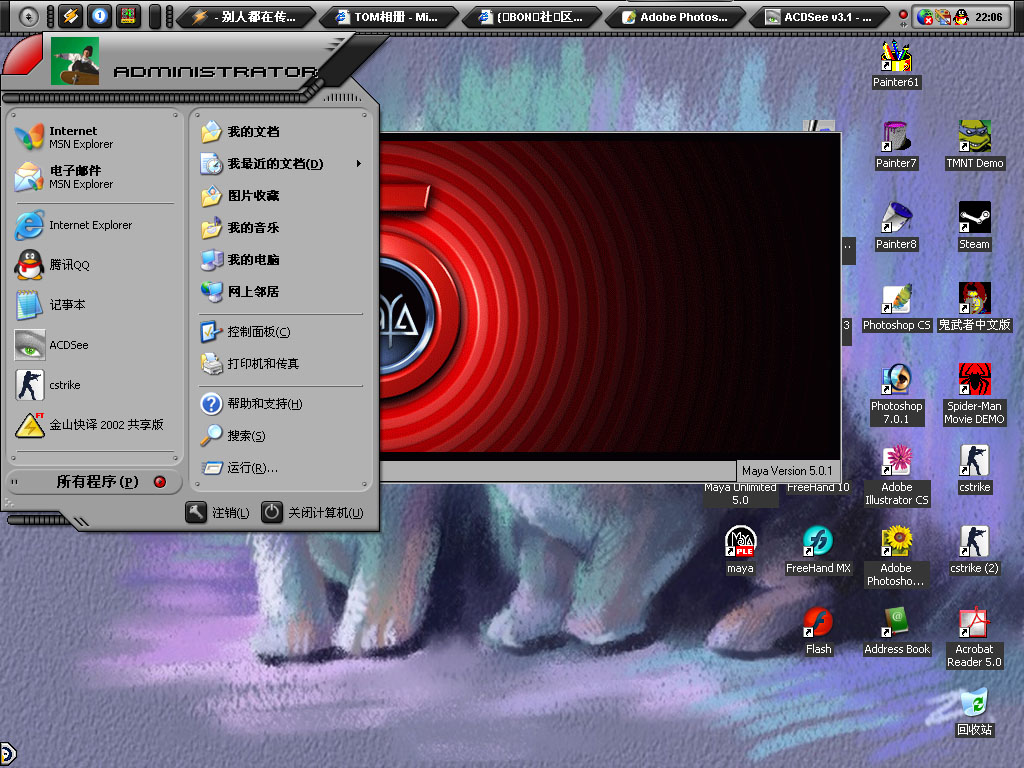Open 帮助和支持(H)

(x=281, y=404)
